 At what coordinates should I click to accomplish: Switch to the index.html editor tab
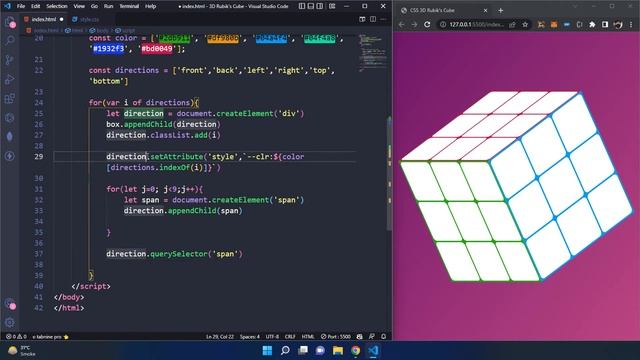pyautogui.click(x=44, y=19)
